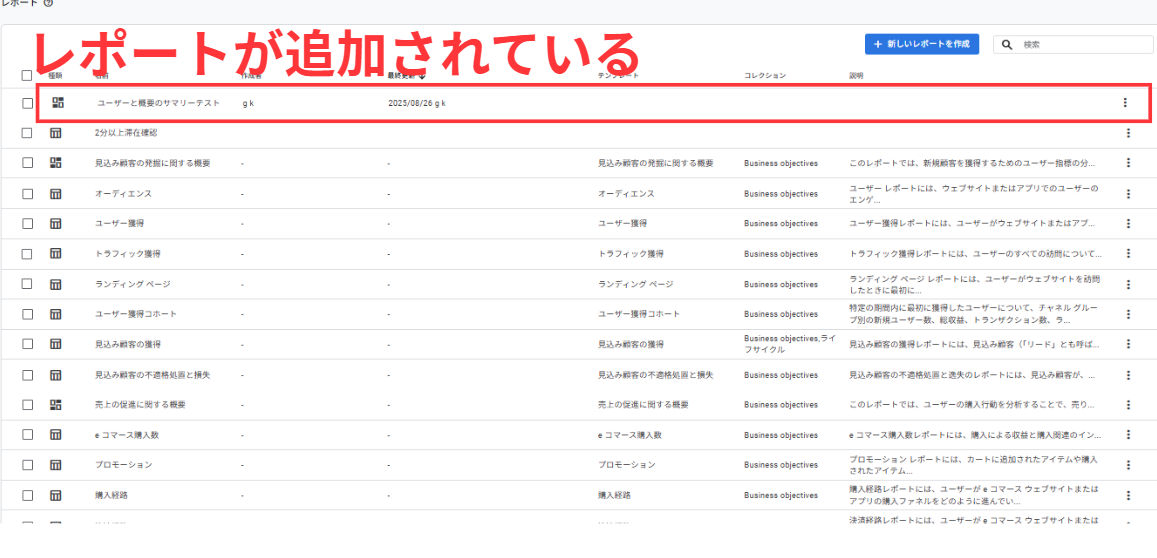The image size is (1157, 558).
Task: Click the overview report icon for ユーザーと概要のサマリーテスト
Action: coord(57,102)
